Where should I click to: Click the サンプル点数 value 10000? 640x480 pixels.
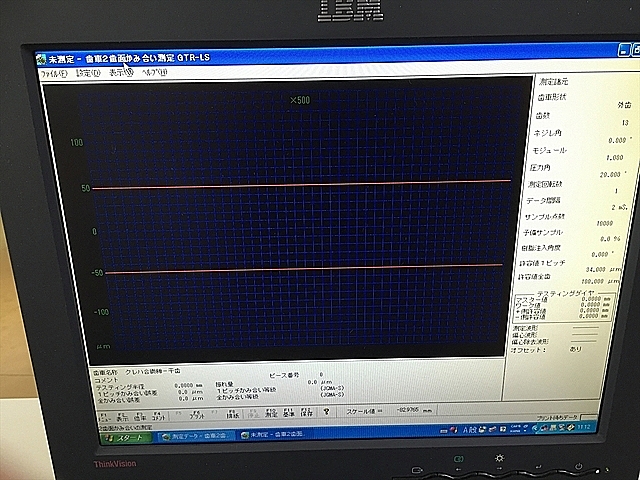(604, 224)
